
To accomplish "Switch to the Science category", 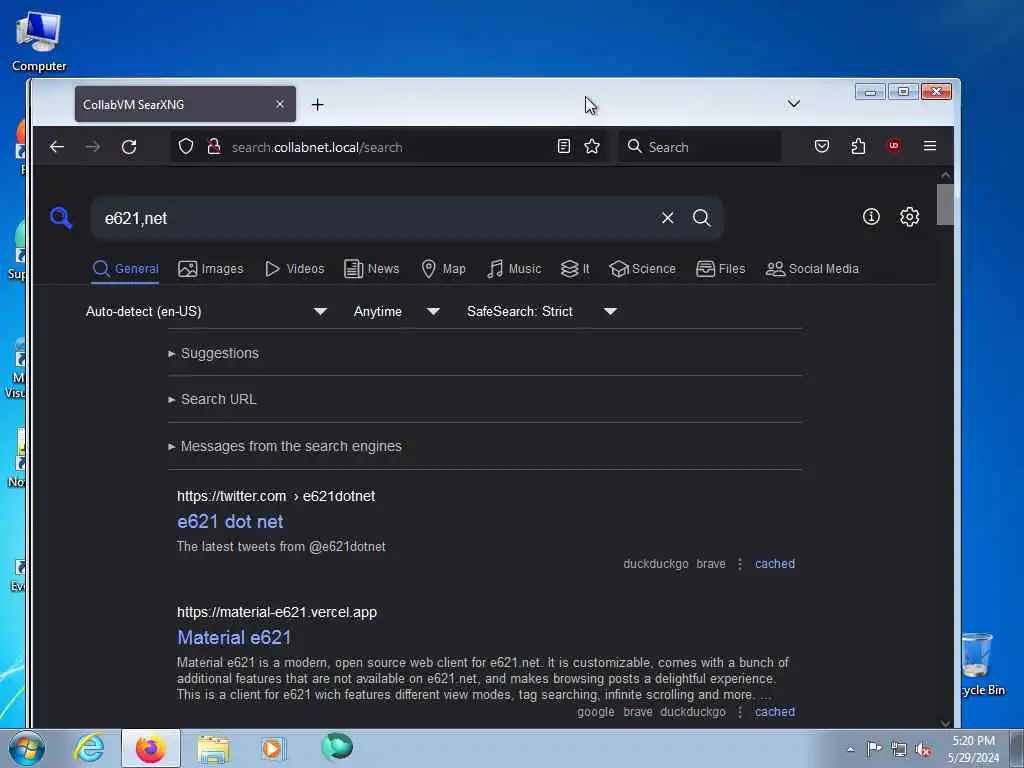I will coord(642,268).
